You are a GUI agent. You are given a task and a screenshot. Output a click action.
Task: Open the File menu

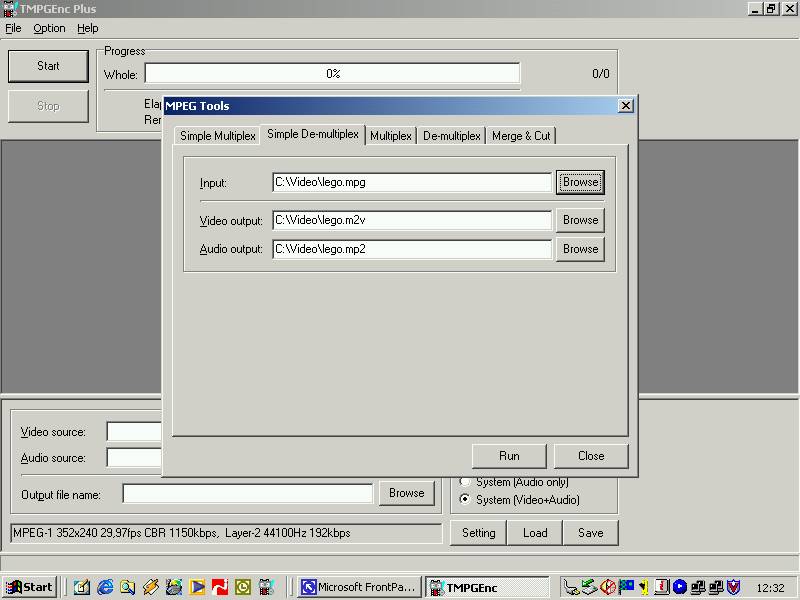[13, 29]
